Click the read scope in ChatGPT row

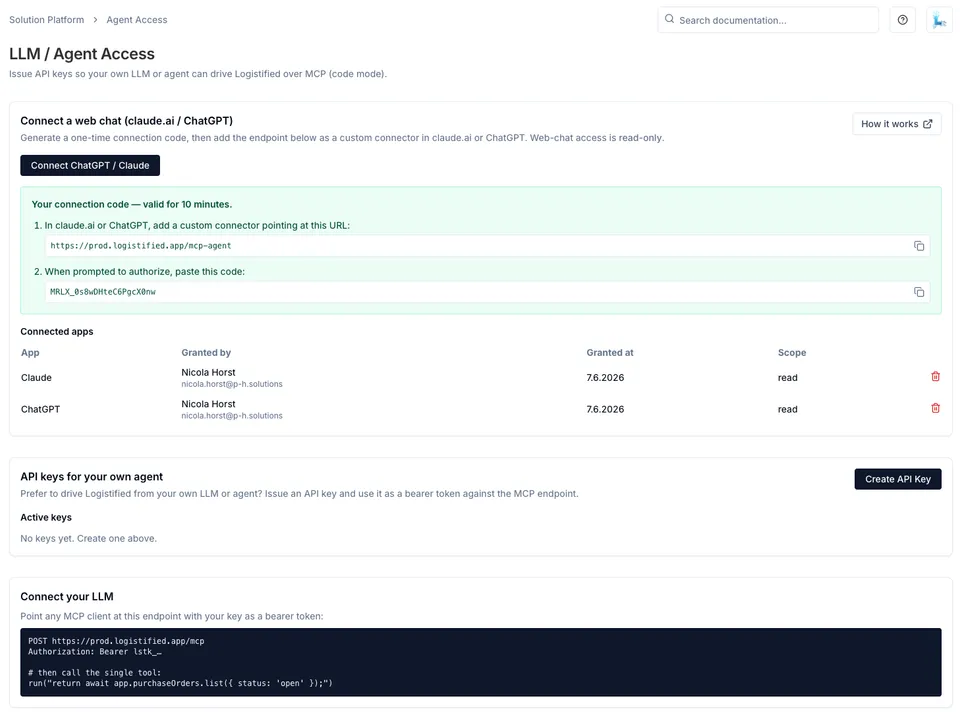point(787,410)
